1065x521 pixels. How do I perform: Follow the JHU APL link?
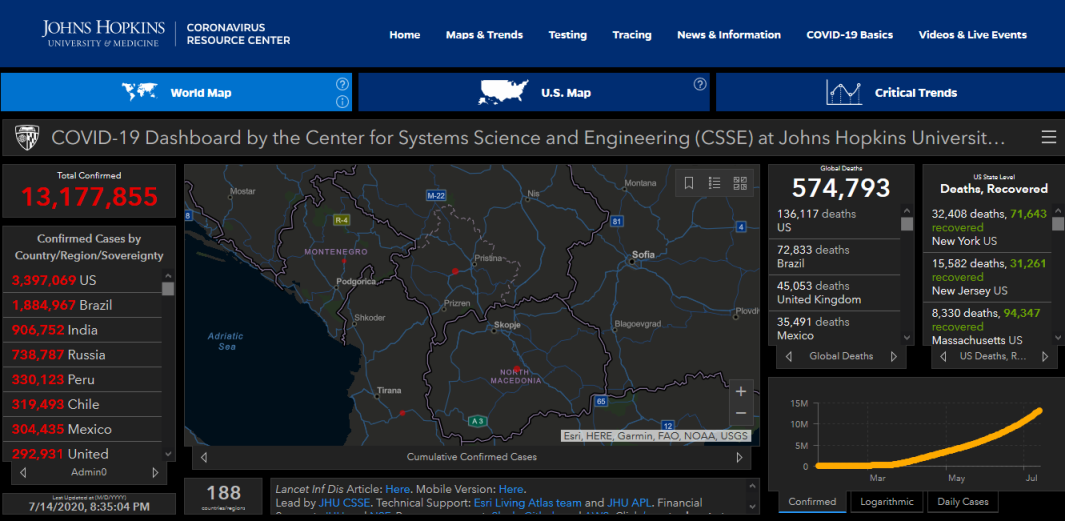629,503
